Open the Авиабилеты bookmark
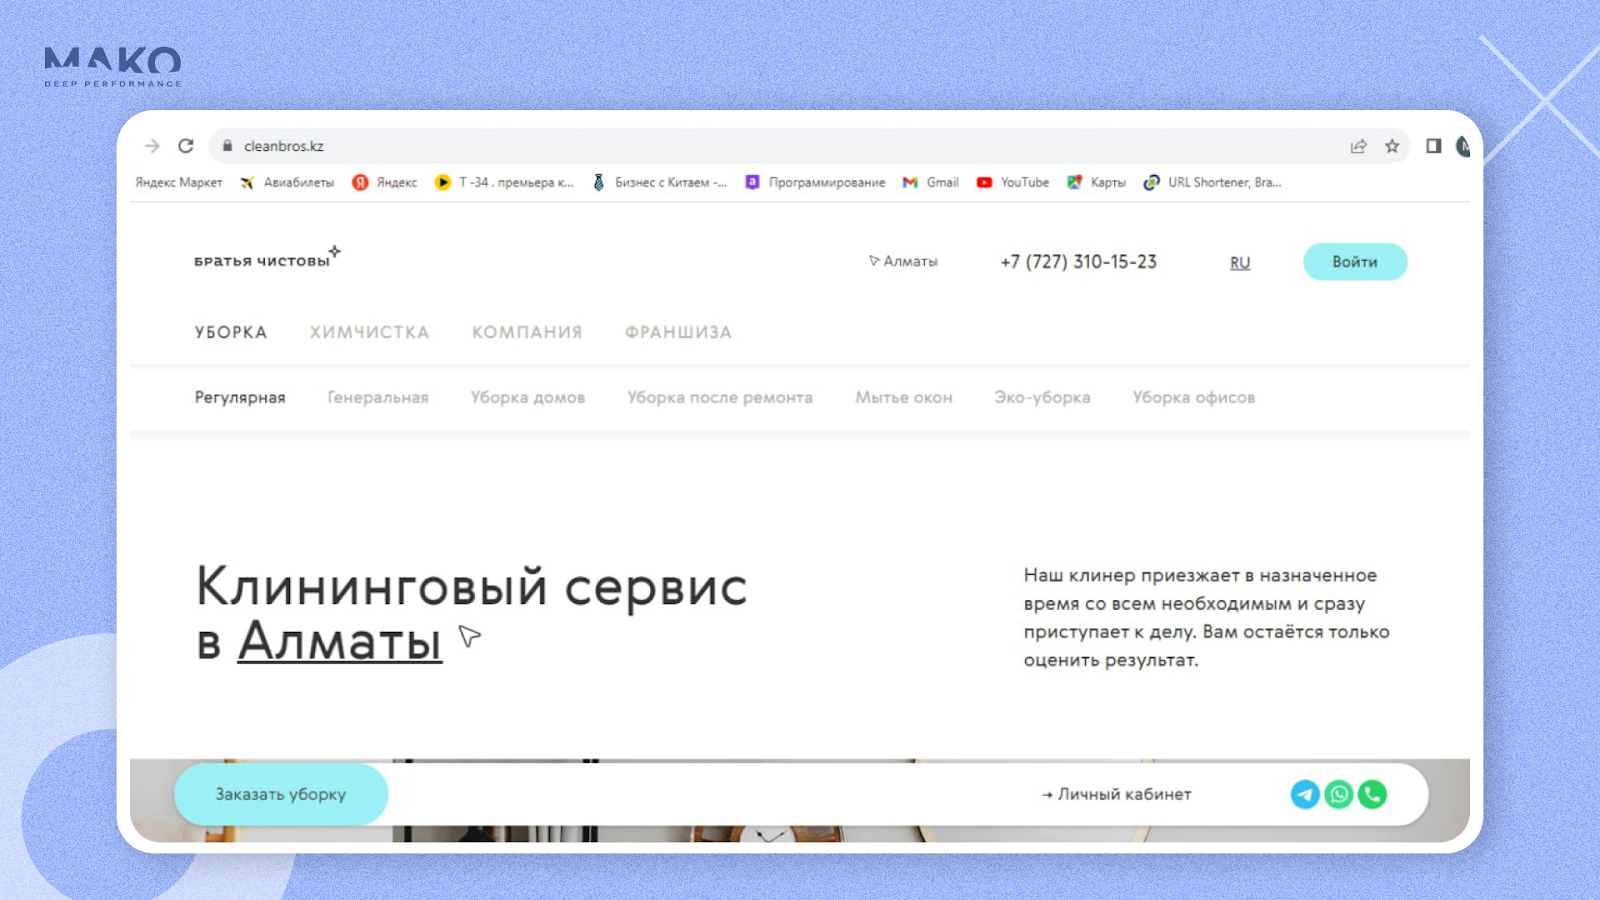Image resolution: width=1600 pixels, height=900 pixels. (287, 183)
